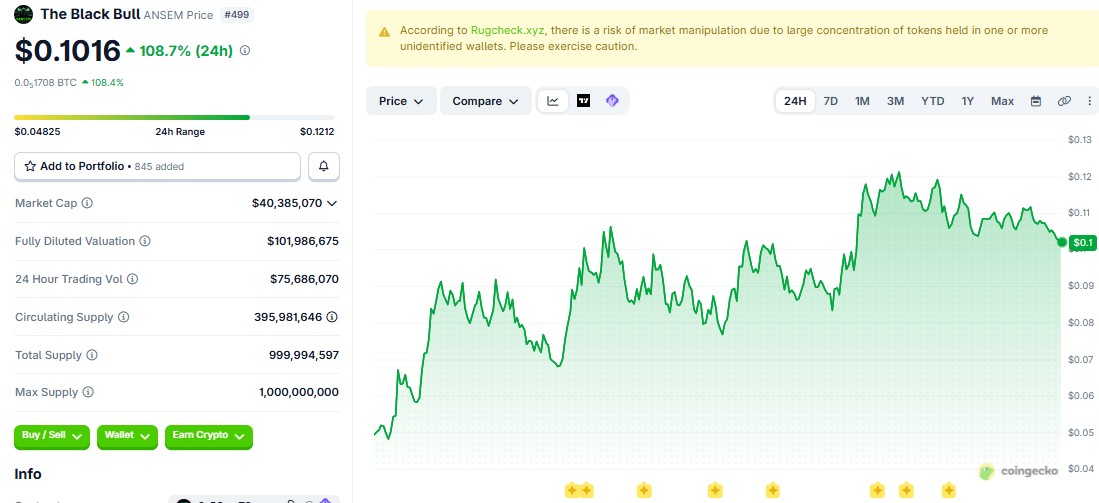Click the green current price dot on chart
Screen dimensions: 1099x503
click(1062, 242)
